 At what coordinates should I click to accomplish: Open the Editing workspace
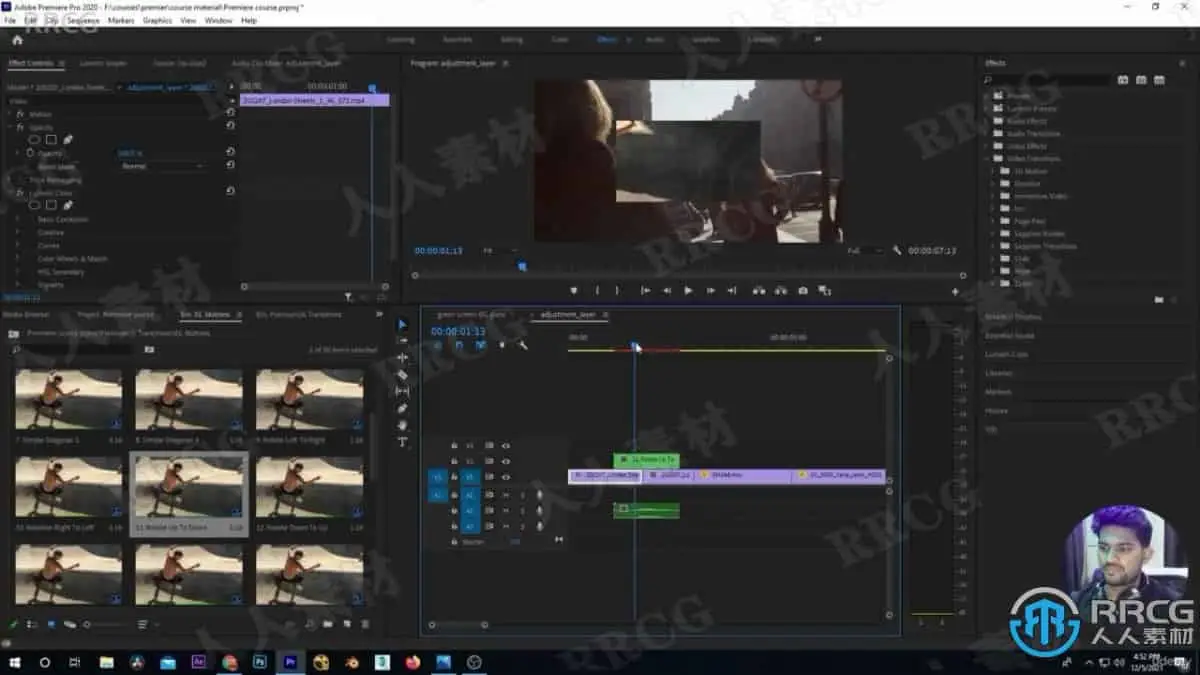512,40
